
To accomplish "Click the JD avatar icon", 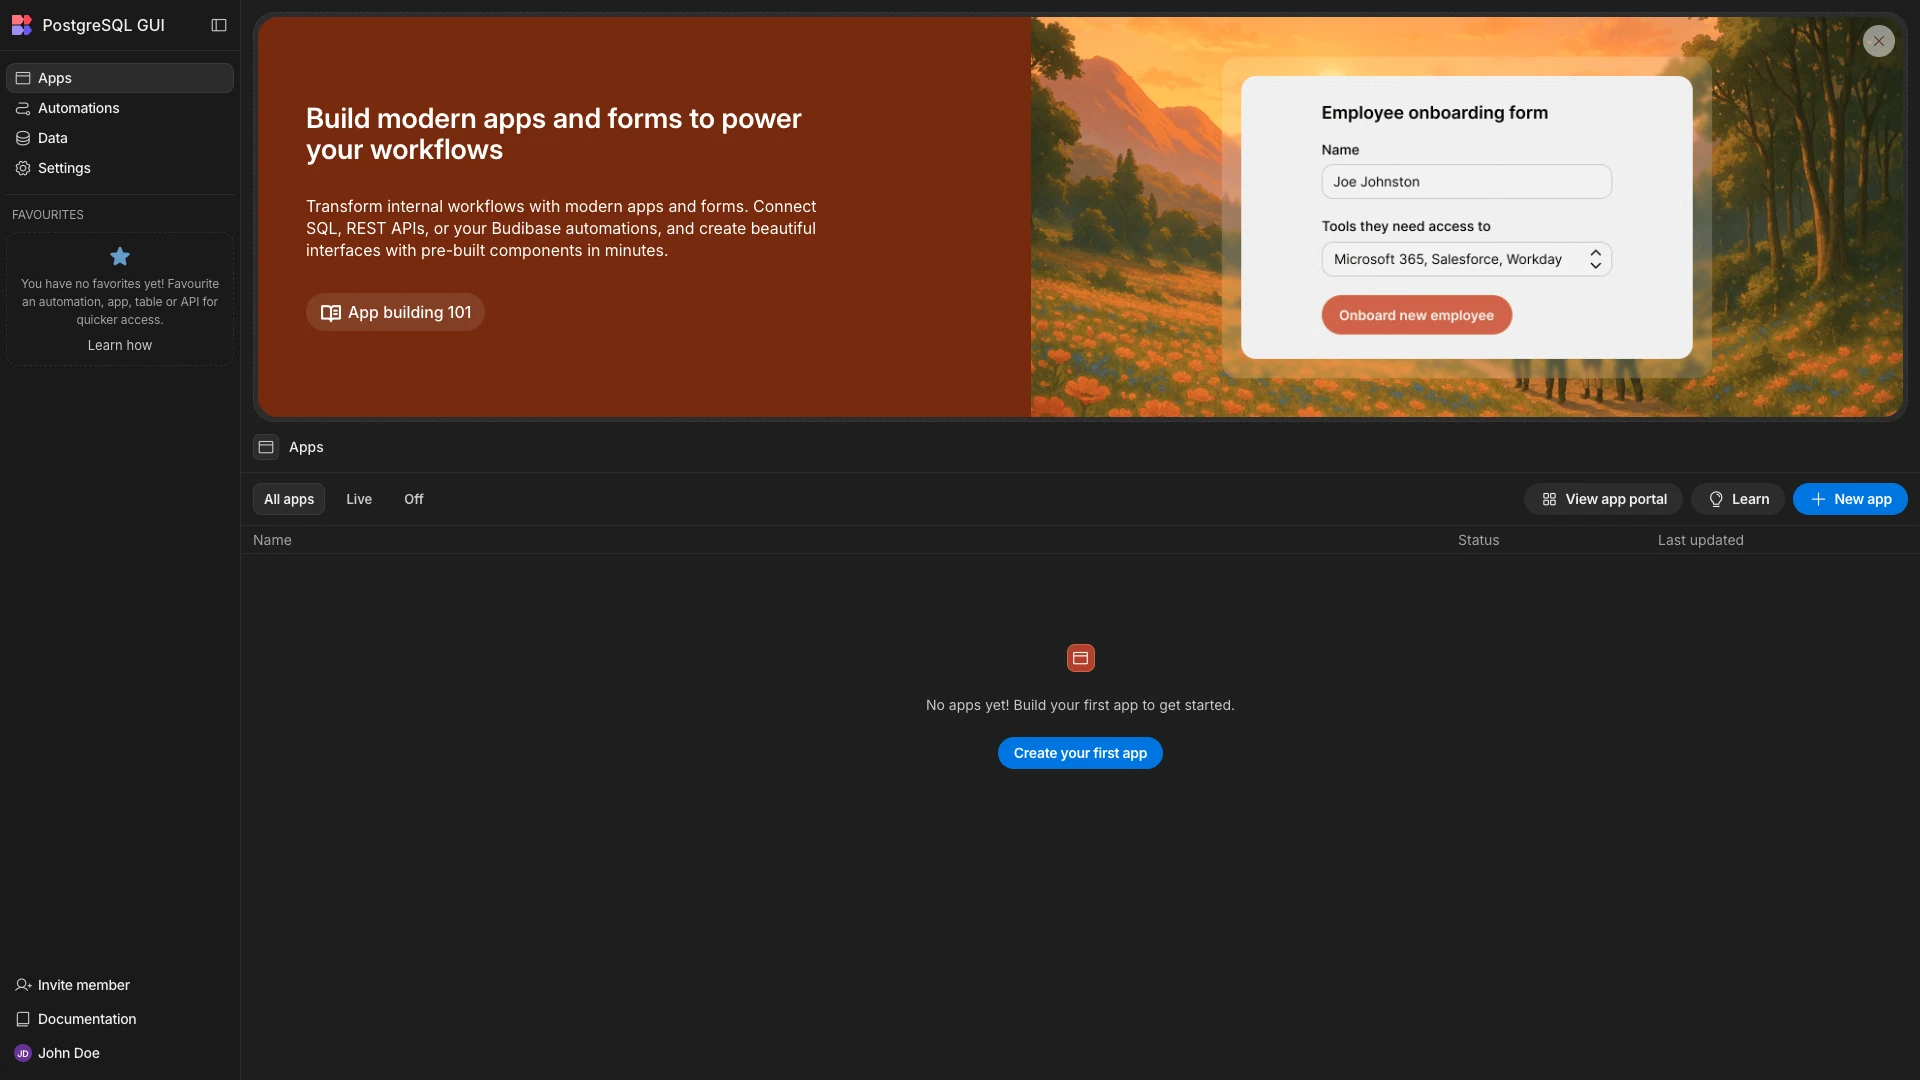I will (x=22, y=1053).
